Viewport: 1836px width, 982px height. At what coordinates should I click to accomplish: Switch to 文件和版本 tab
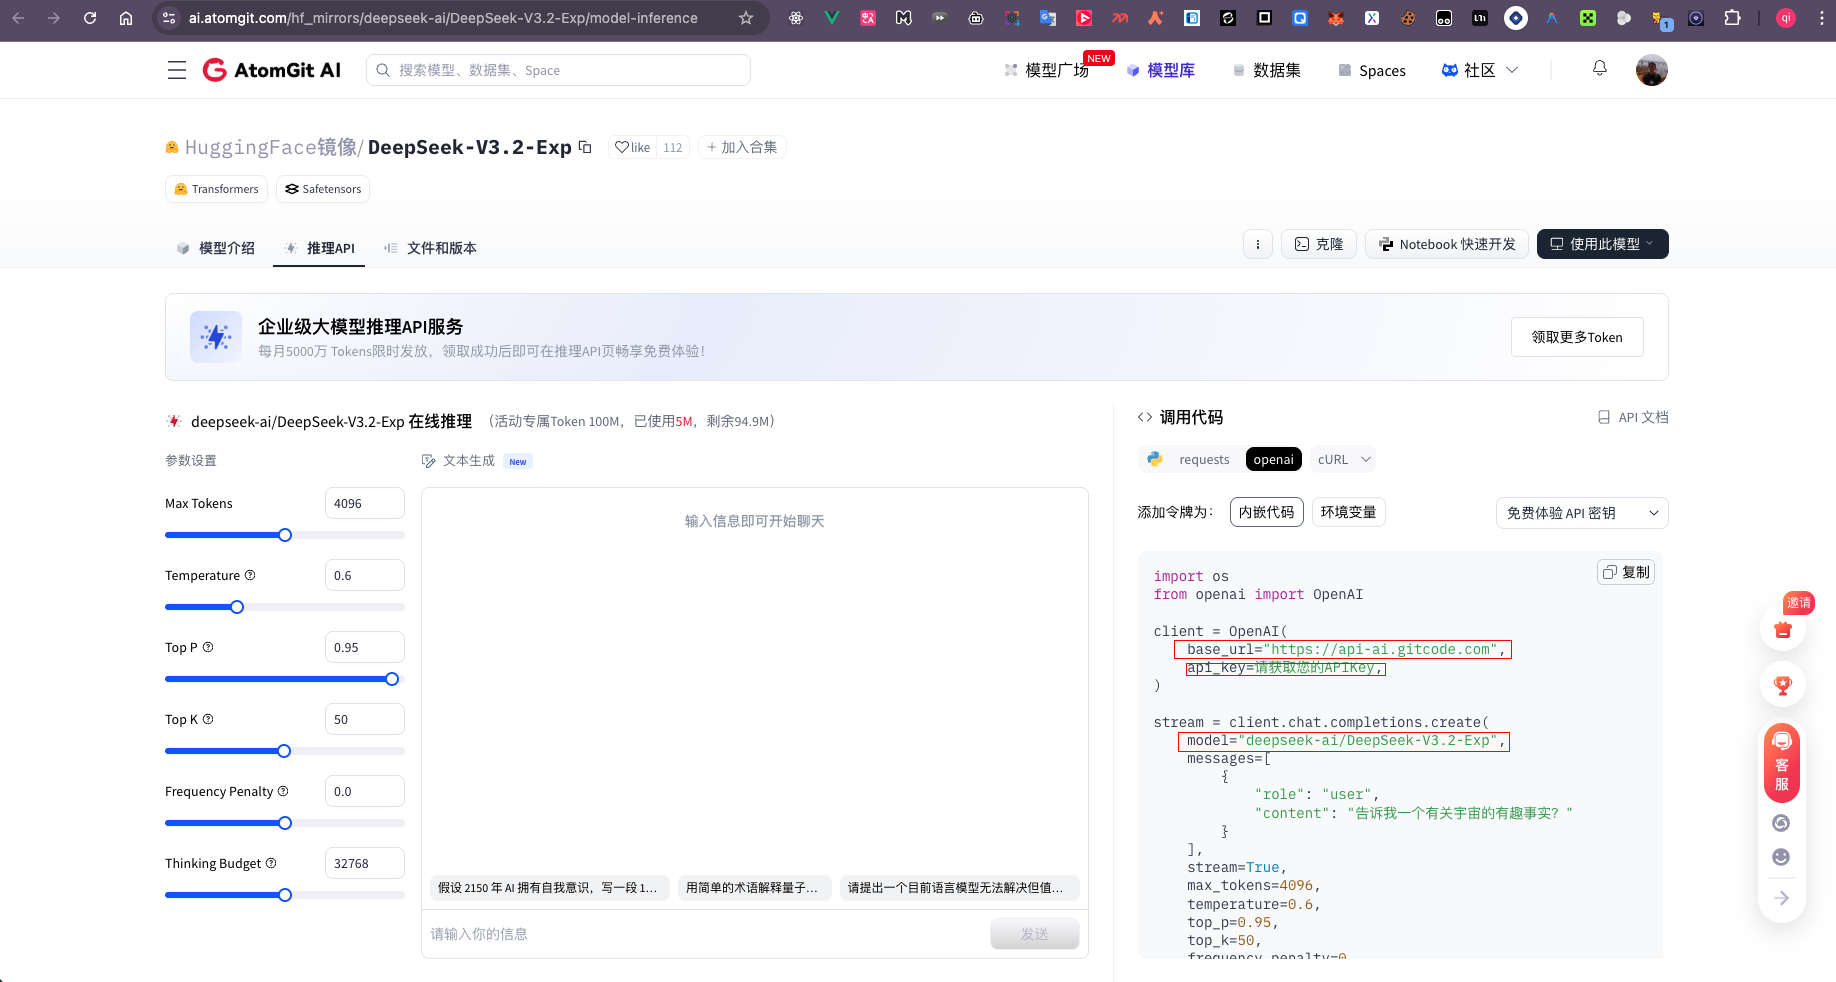pos(430,248)
